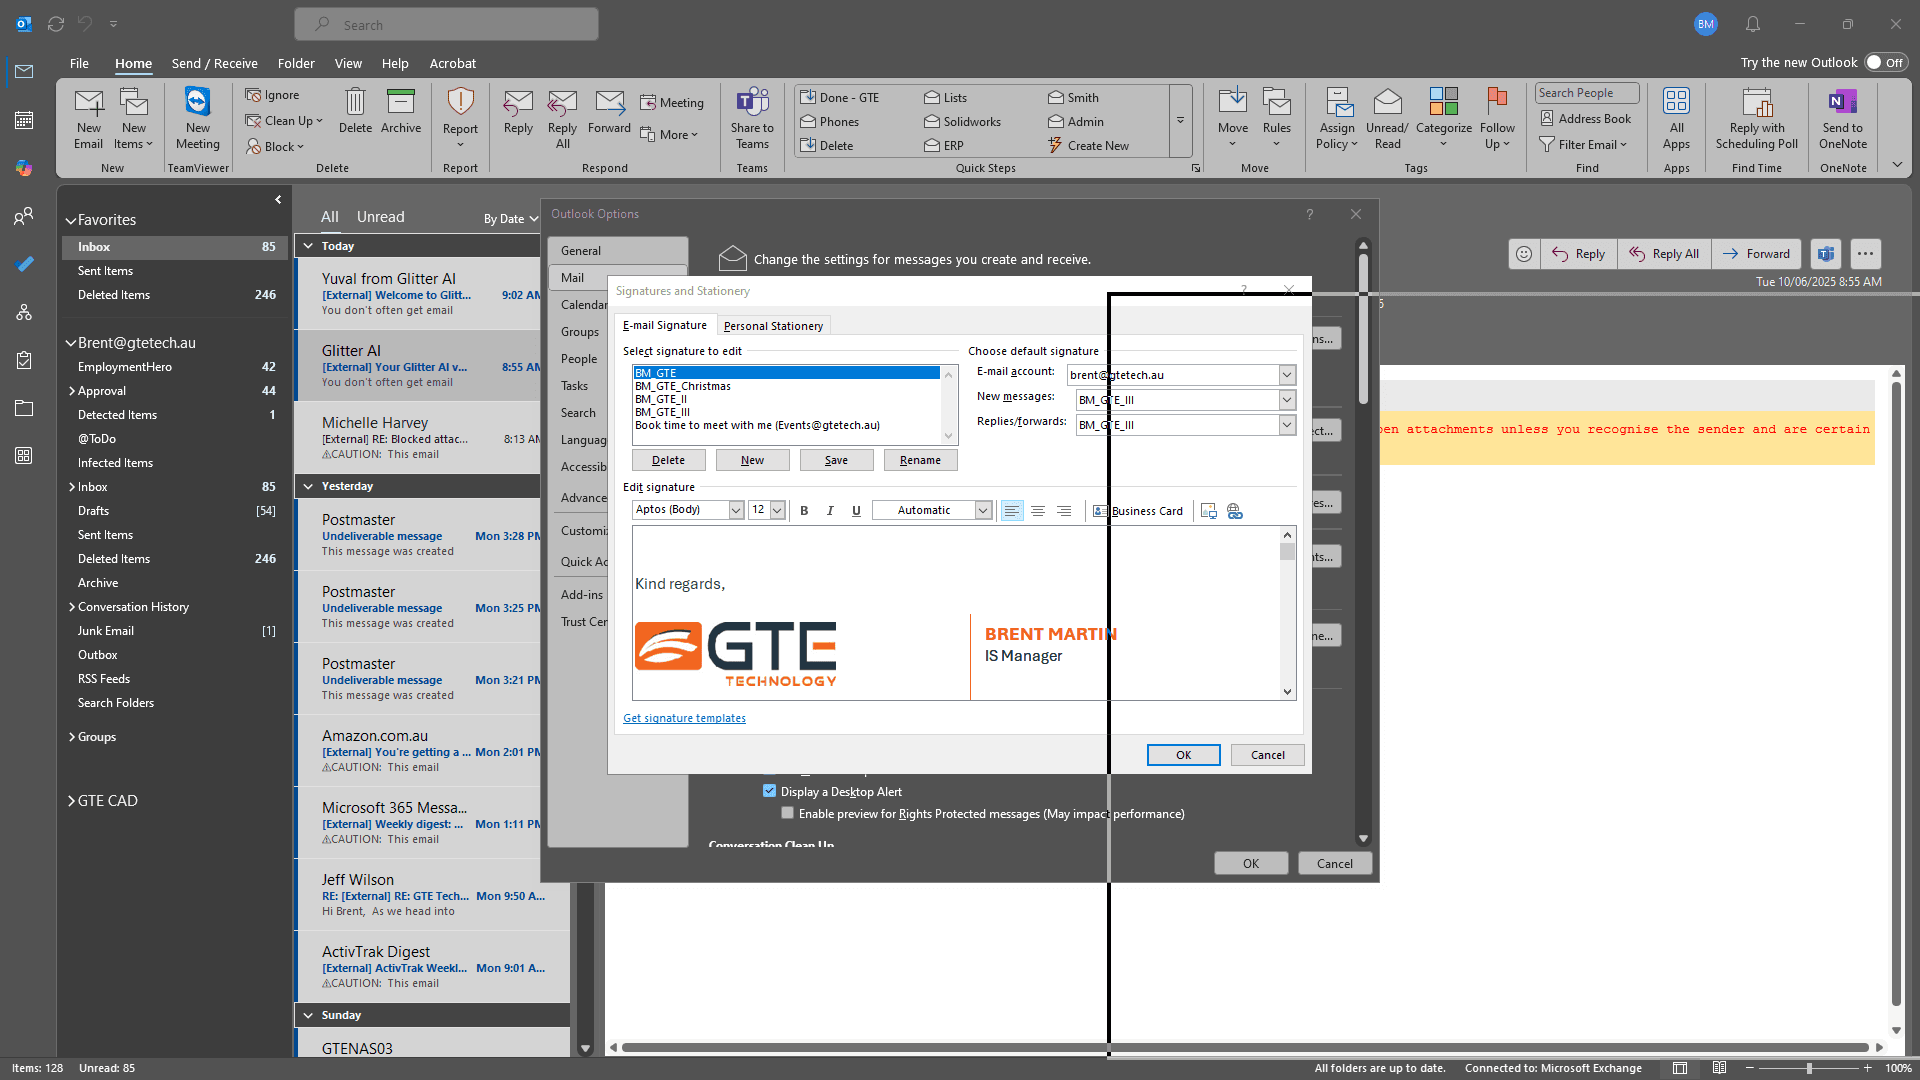Click the Follow Up flag icon
The image size is (1920, 1080).
click(1497, 118)
